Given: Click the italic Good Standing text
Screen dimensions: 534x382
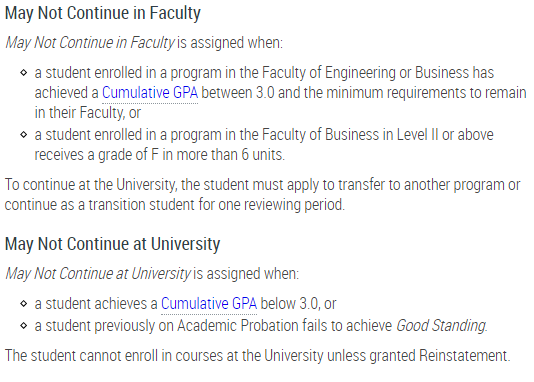Looking at the screenshot, I should 441,326.
